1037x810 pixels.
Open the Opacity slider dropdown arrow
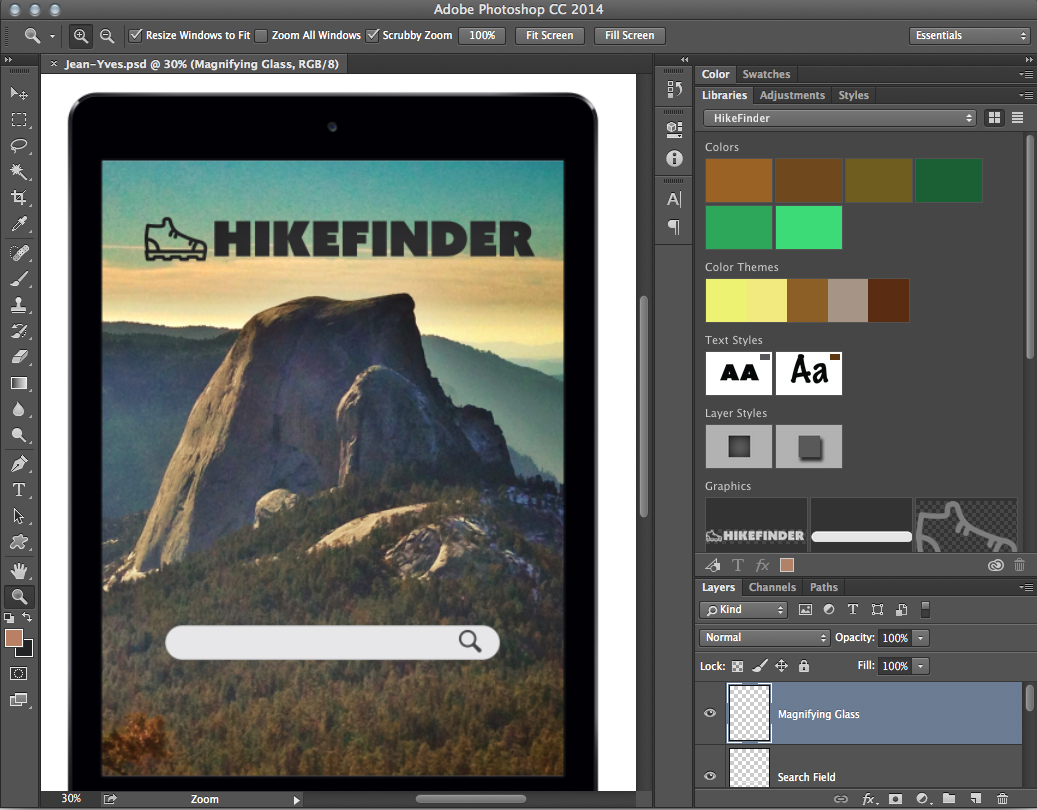921,638
